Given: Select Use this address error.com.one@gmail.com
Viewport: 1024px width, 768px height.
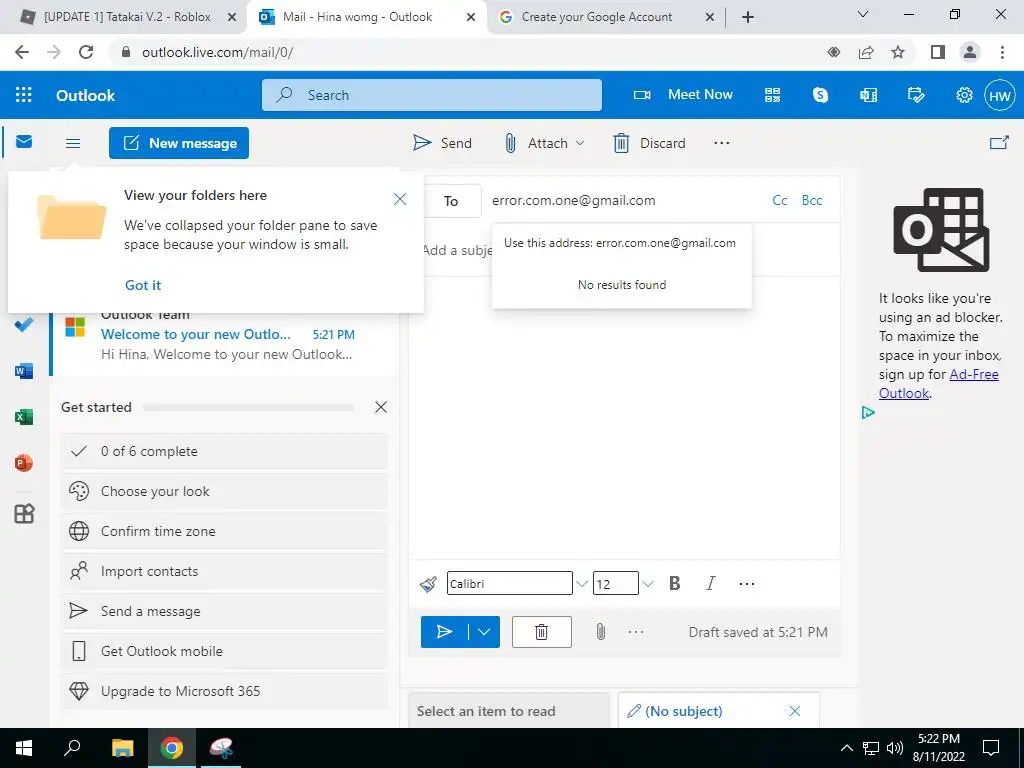Looking at the screenshot, I should [x=620, y=243].
